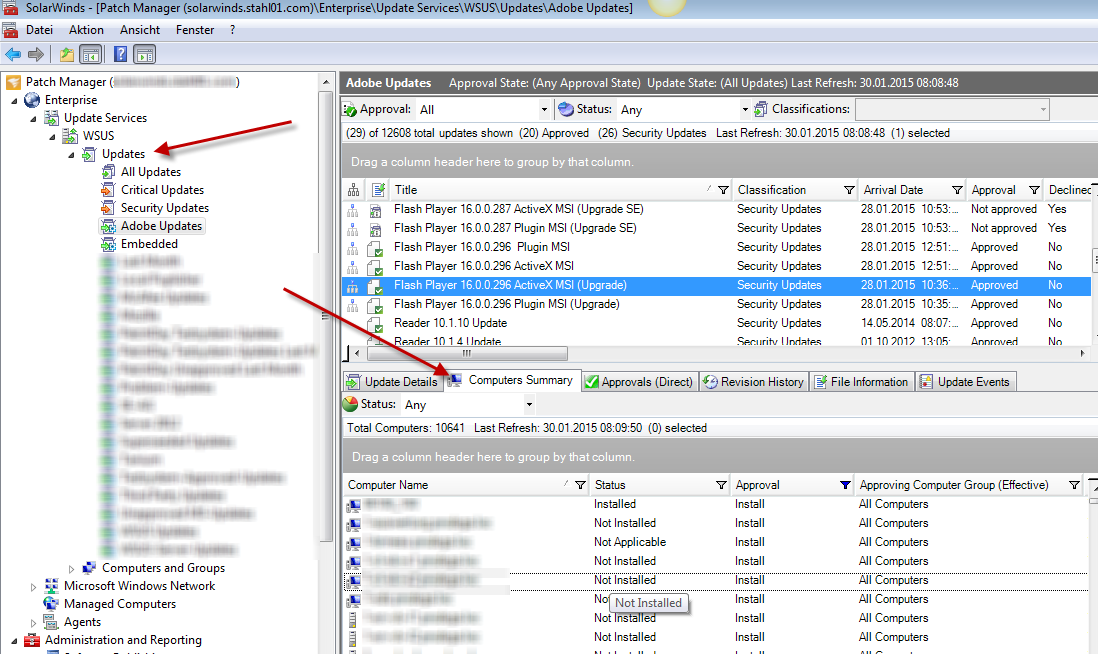Screen dimensions: 1098x654
Task: Click the Forward arrow toolbar icon
Action: tap(36, 54)
